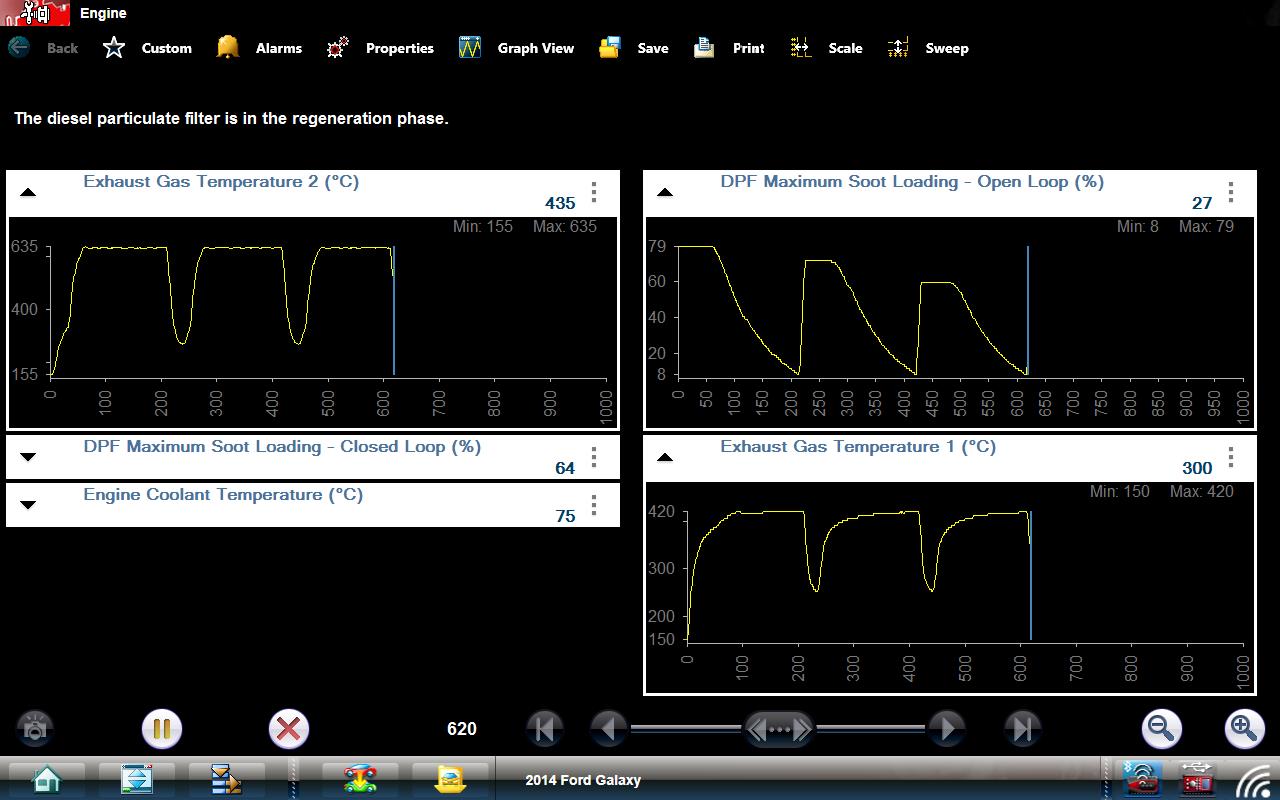Open options menu for Exhaust Gas Temperature 1

(x=1231, y=458)
